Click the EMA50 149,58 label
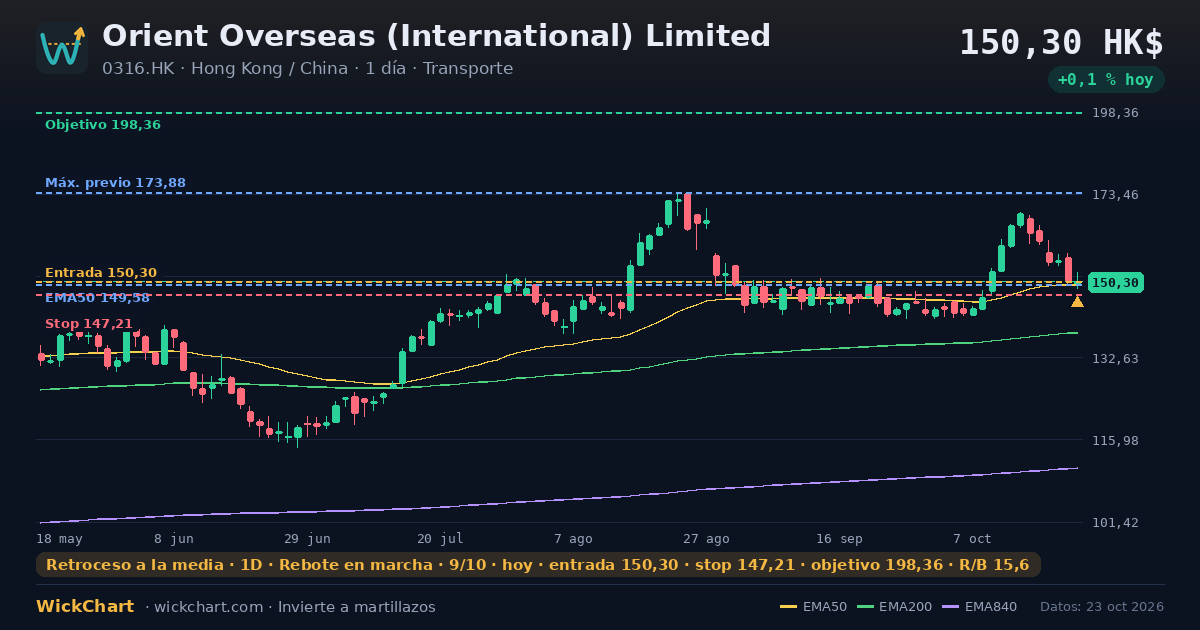The image size is (1200, 630). [x=97, y=298]
